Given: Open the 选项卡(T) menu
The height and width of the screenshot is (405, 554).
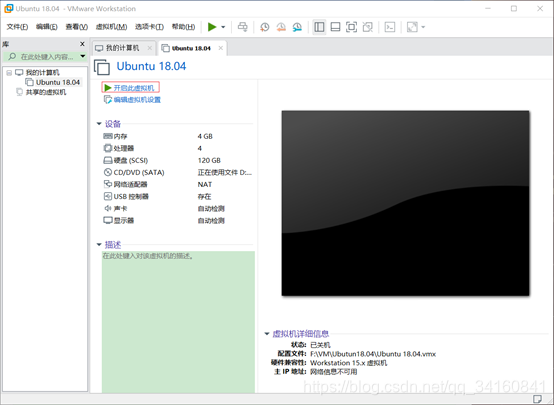Looking at the screenshot, I should coord(149,27).
